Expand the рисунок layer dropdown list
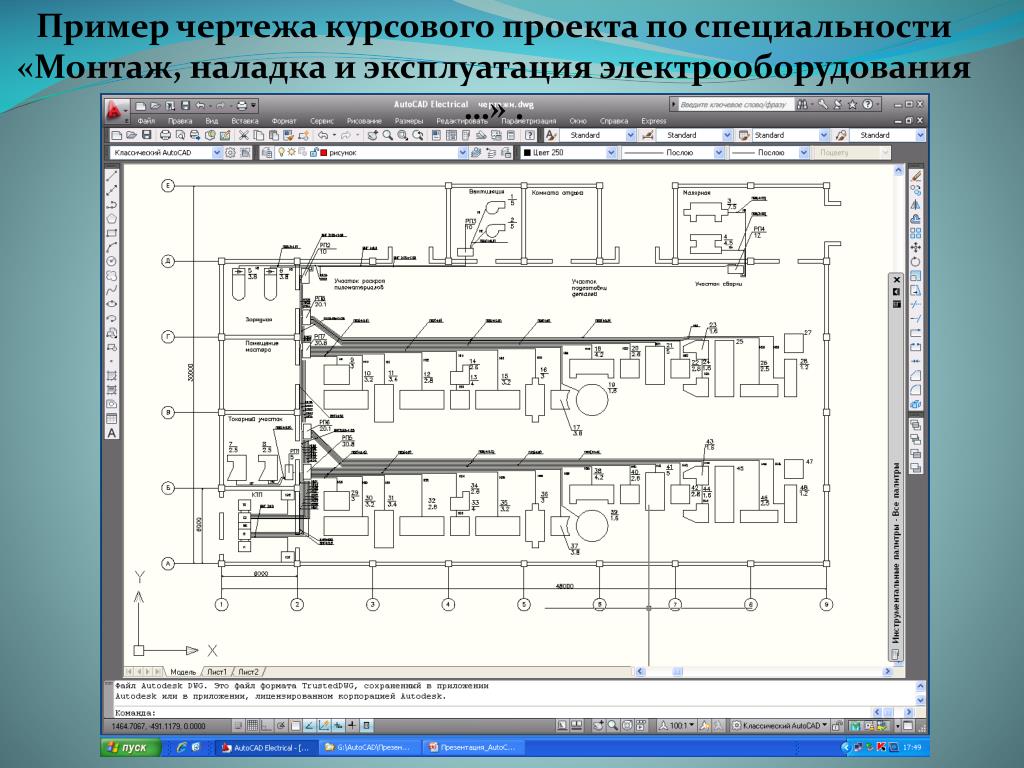This screenshot has width=1024, height=768. [462, 152]
